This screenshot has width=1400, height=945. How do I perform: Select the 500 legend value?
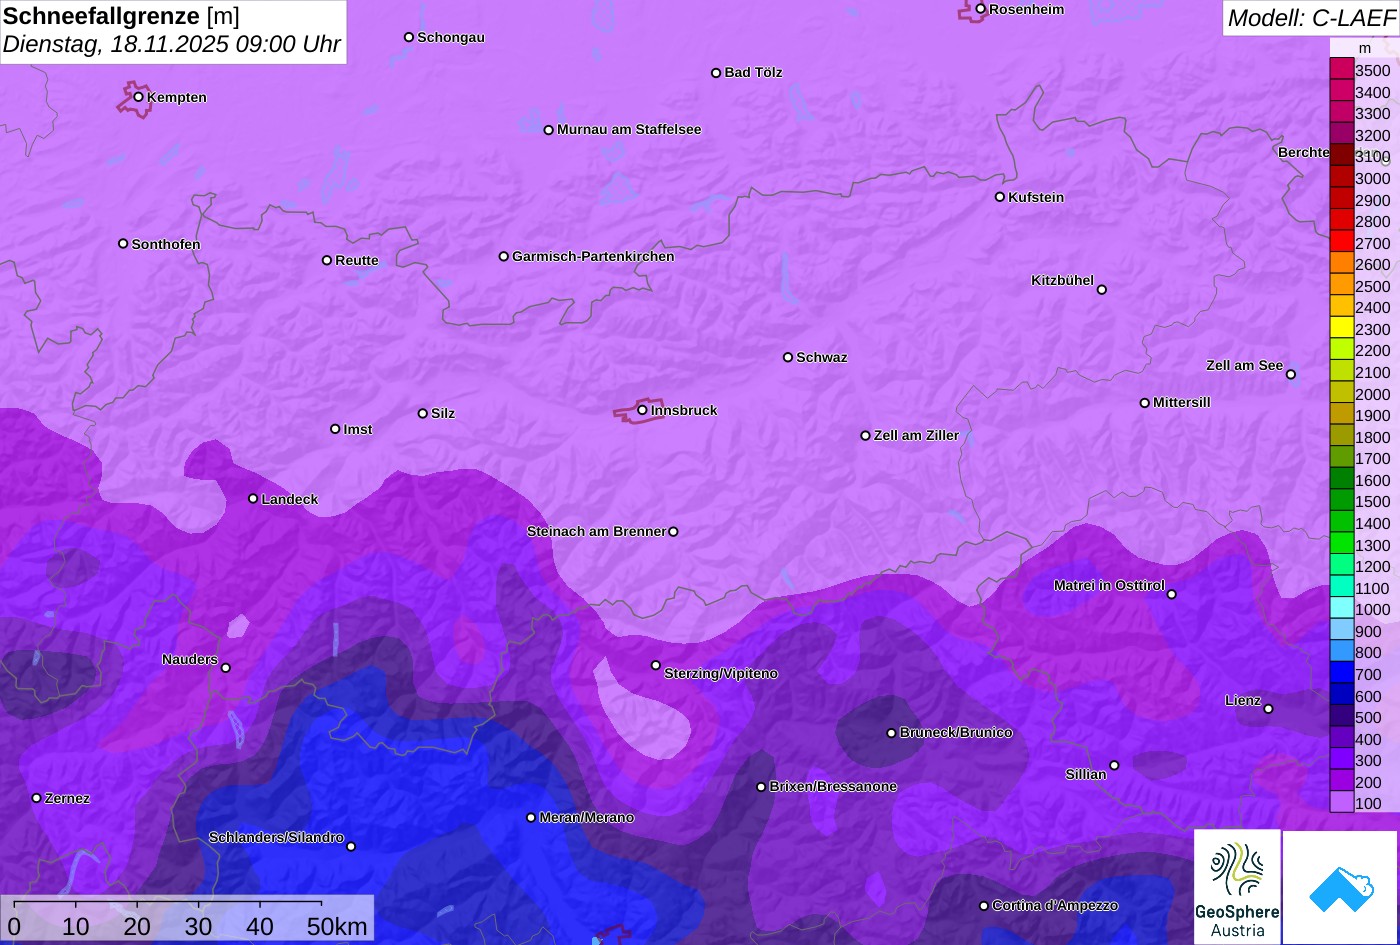point(1368,717)
